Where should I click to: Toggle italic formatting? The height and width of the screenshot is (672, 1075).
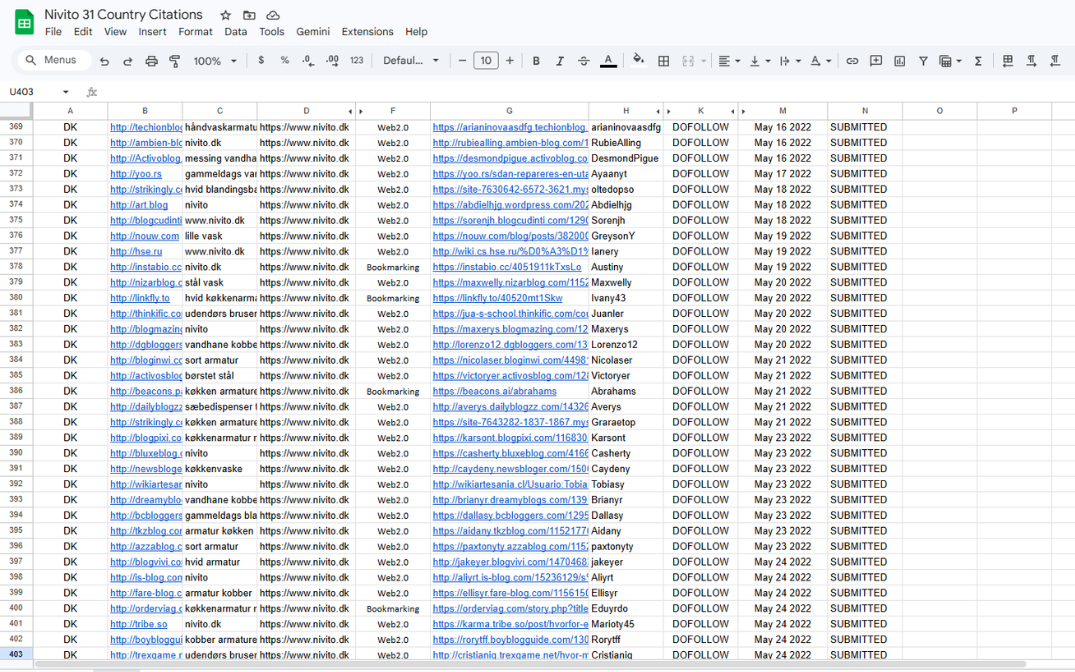(560, 61)
